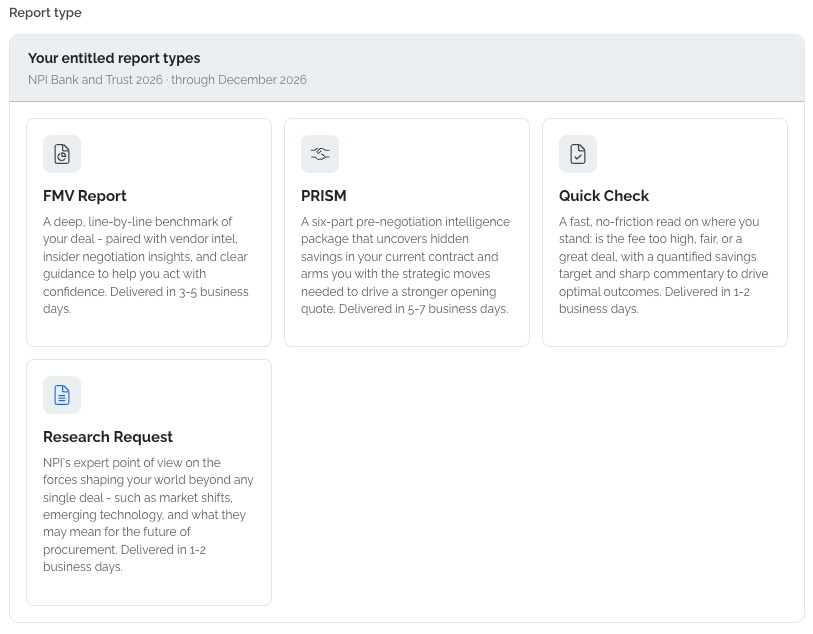Click the blue Research Request document icon
Viewport: 813px width, 634px height.
click(x=62, y=395)
